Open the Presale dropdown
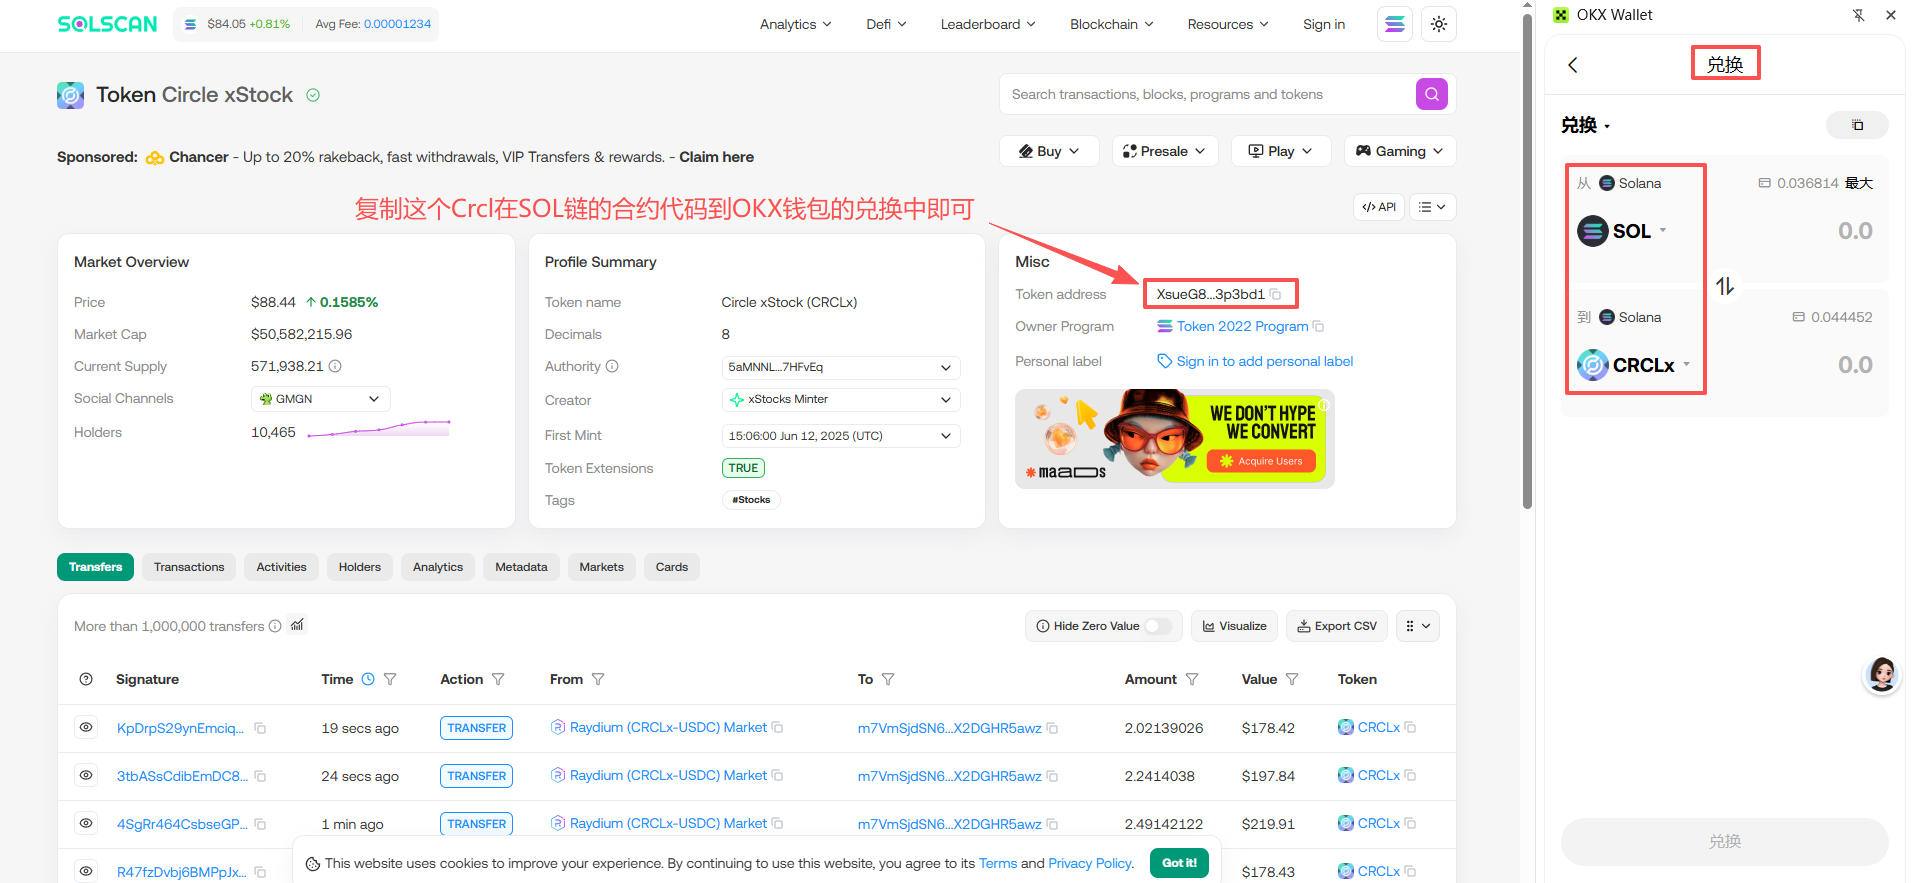This screenshot has height=883, width=1914. (1165, 151)
